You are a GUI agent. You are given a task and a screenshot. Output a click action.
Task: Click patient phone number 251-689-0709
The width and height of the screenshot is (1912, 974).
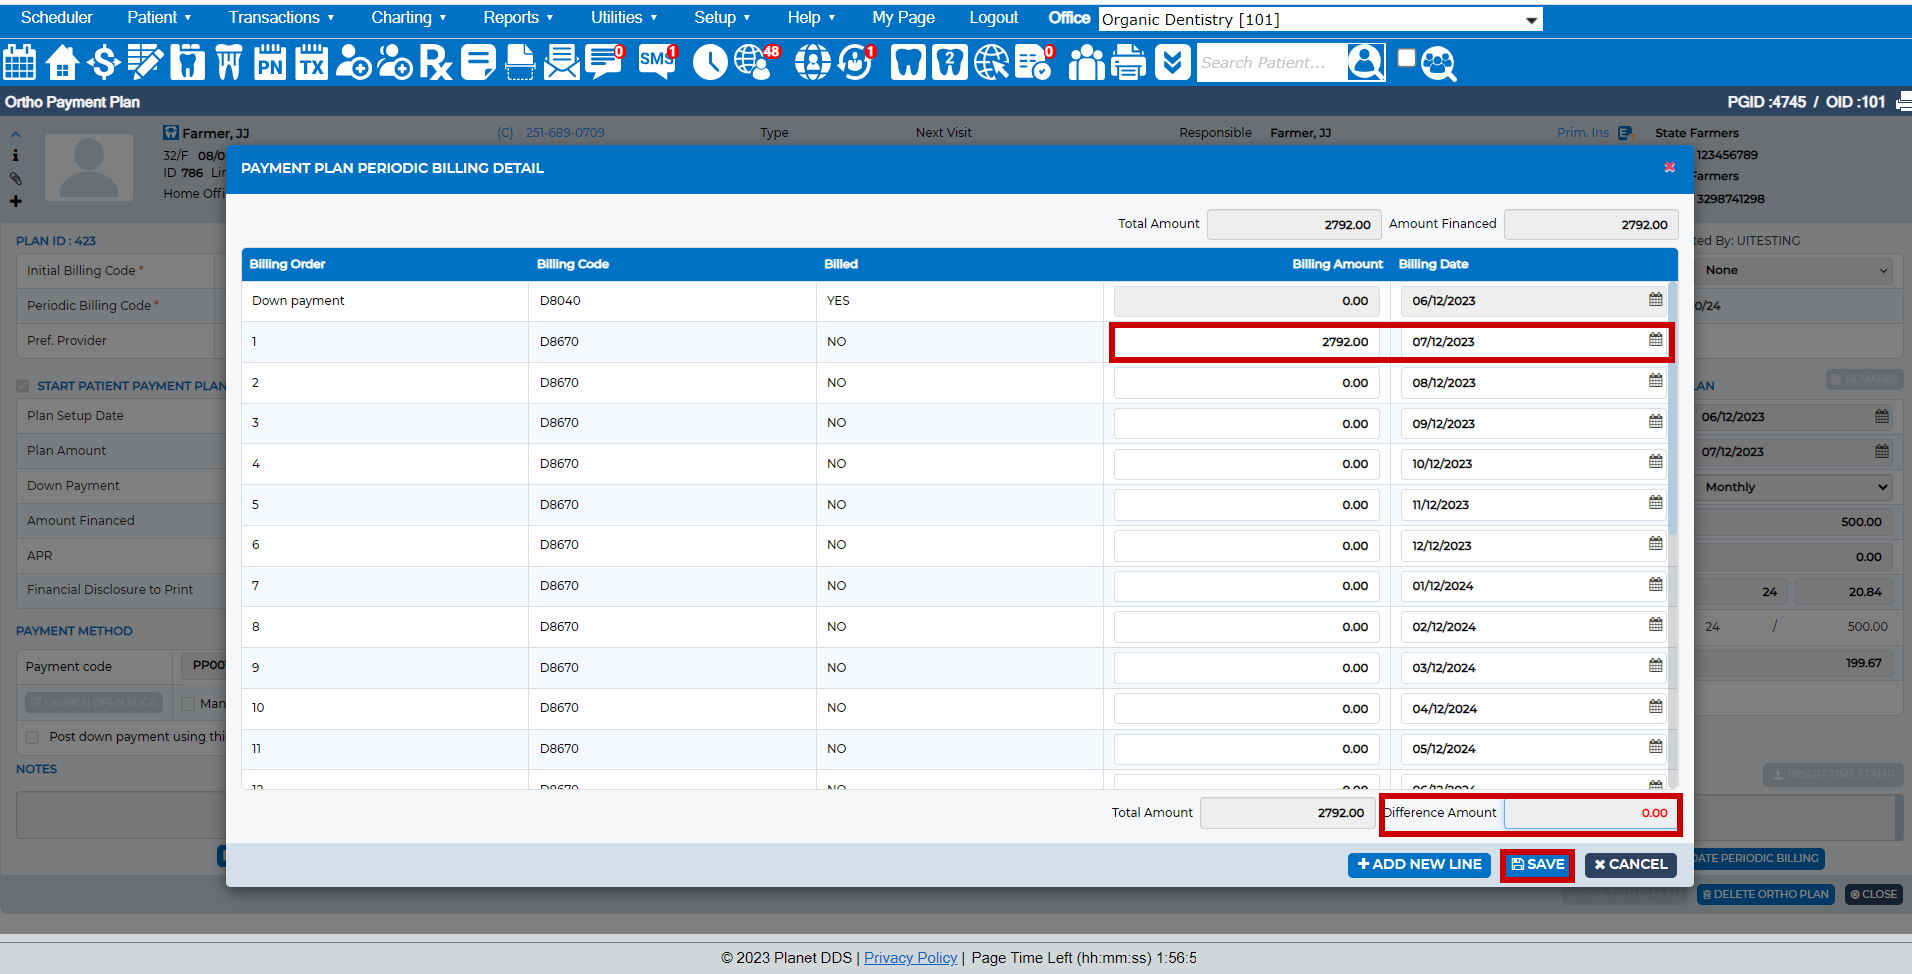pyautogui.click(x=565, y=132)
